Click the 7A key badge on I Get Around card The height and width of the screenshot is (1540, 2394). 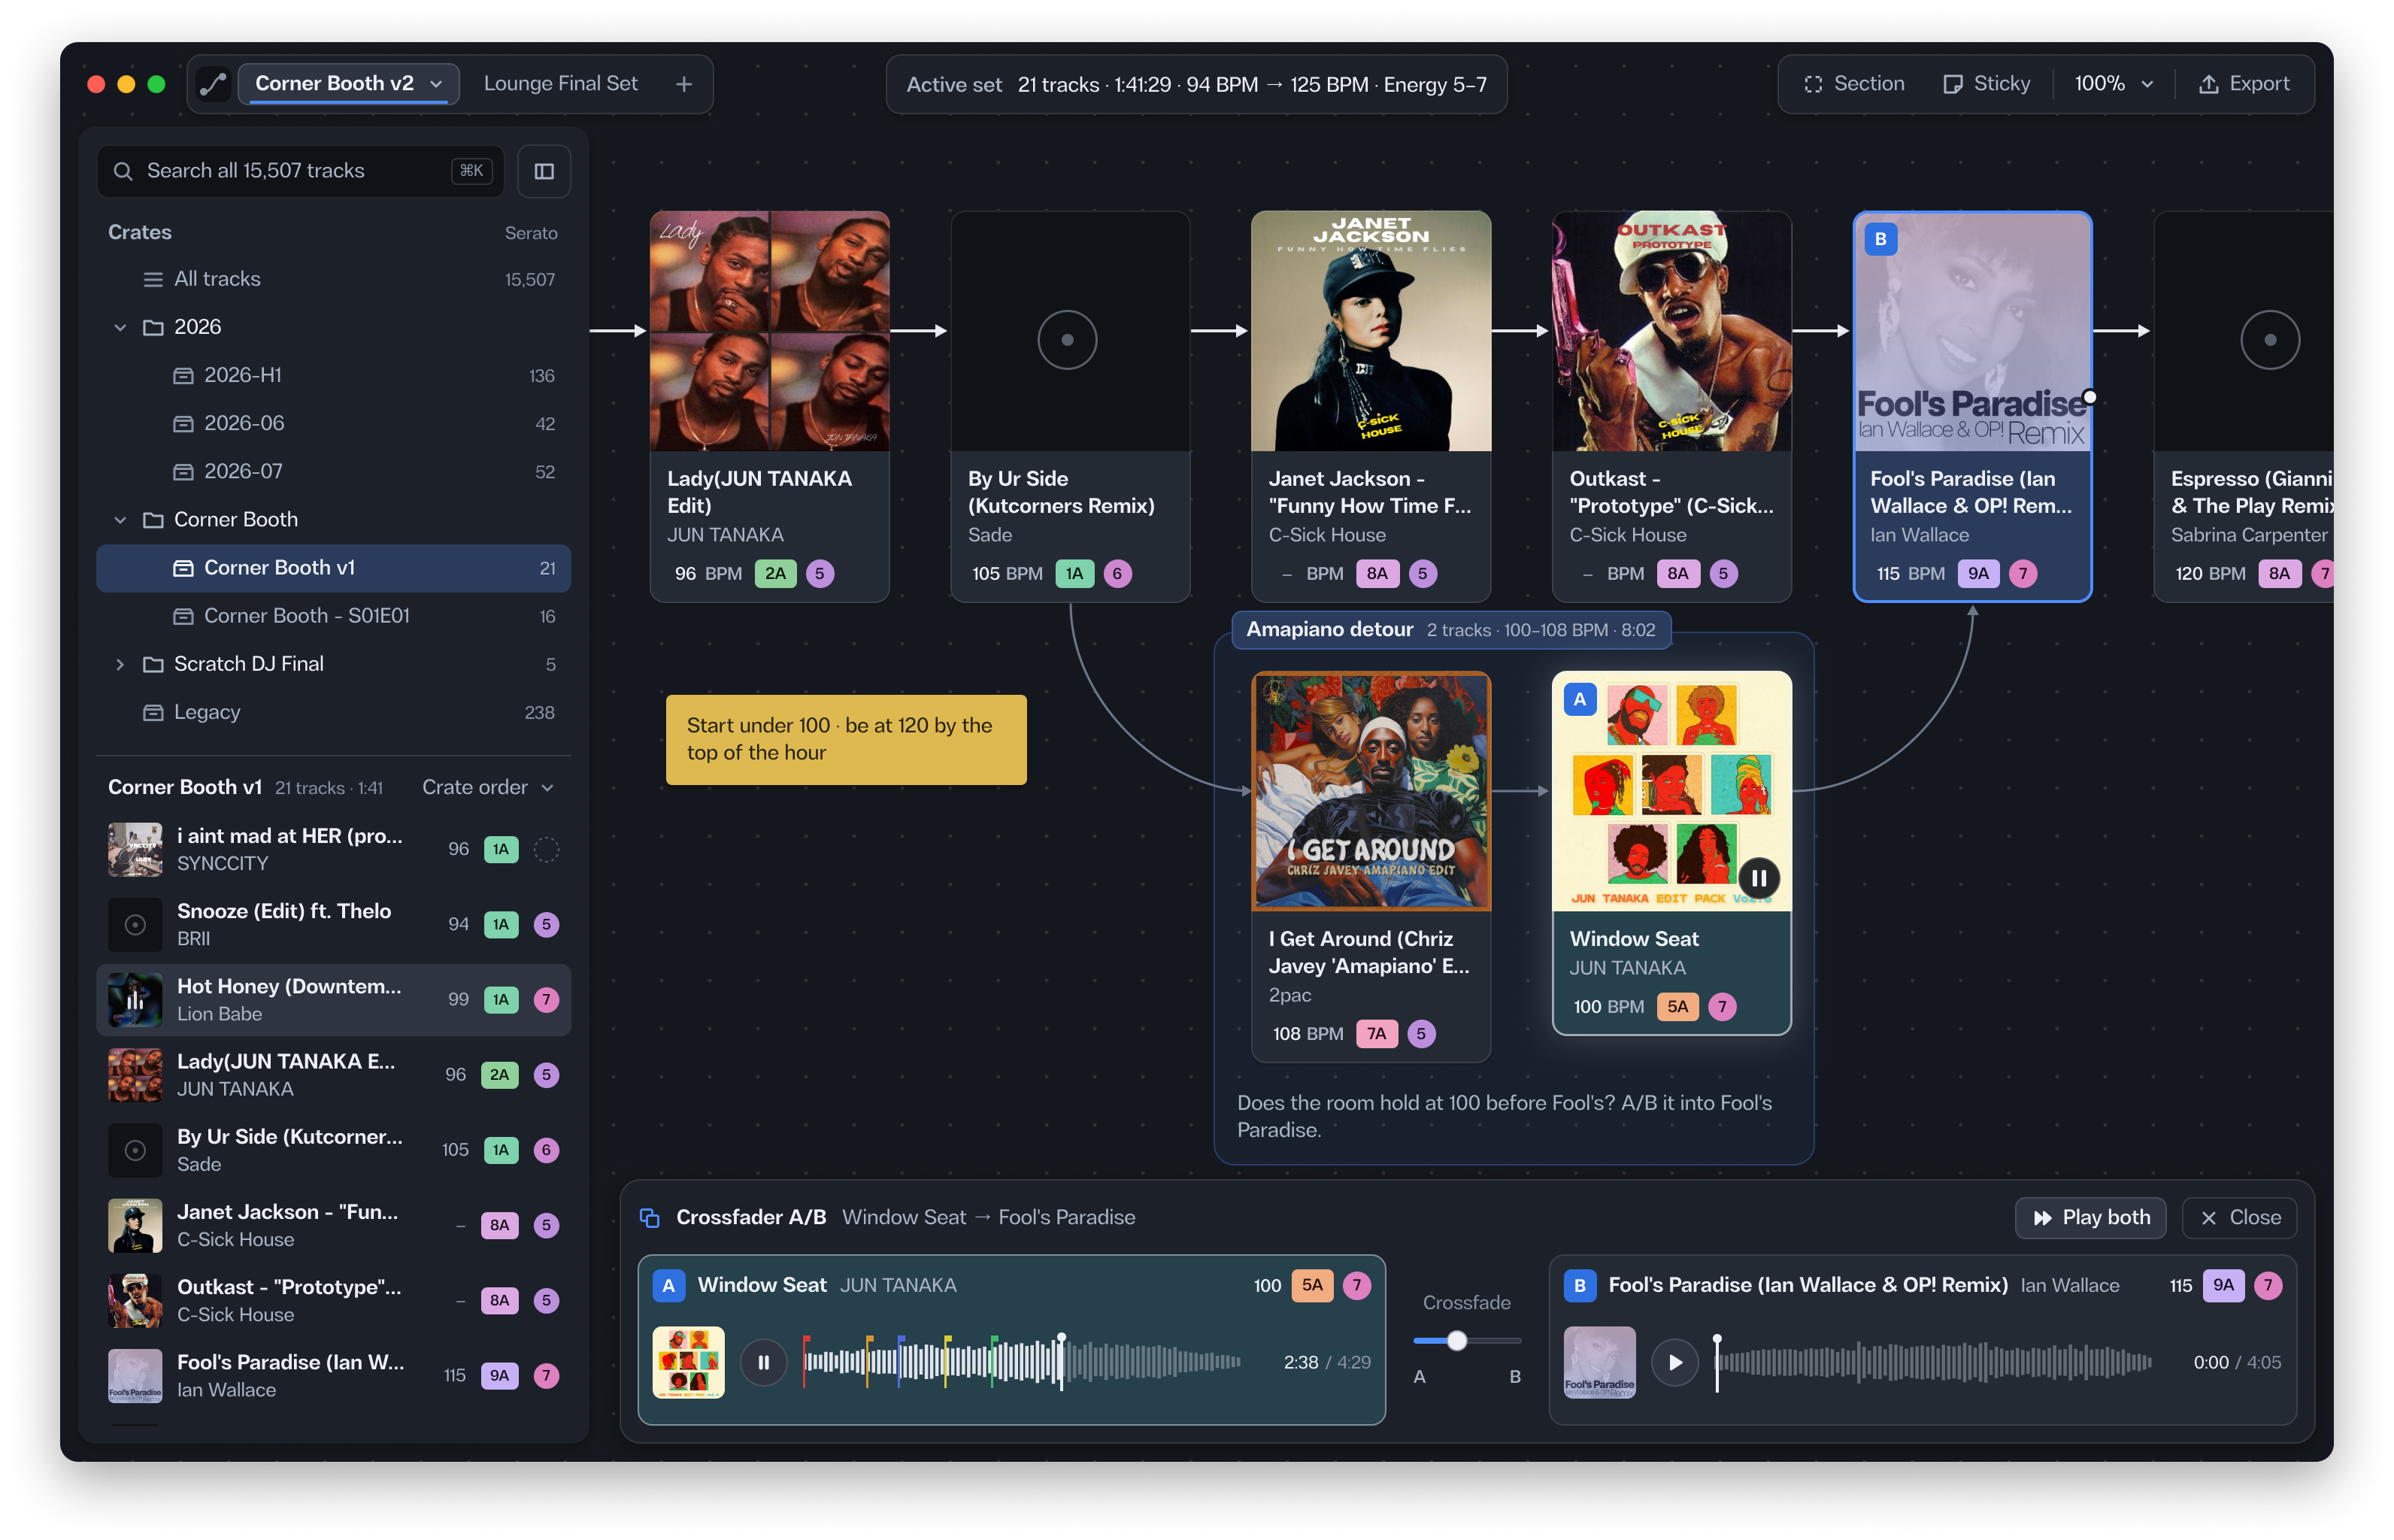click(x=1376, y=1034)
